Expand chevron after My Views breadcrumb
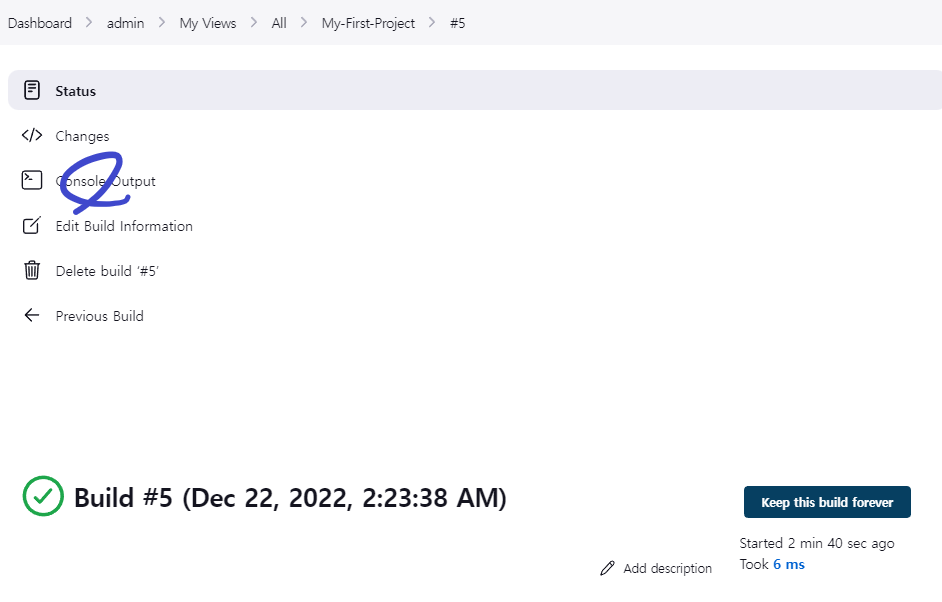 [254, 23]
